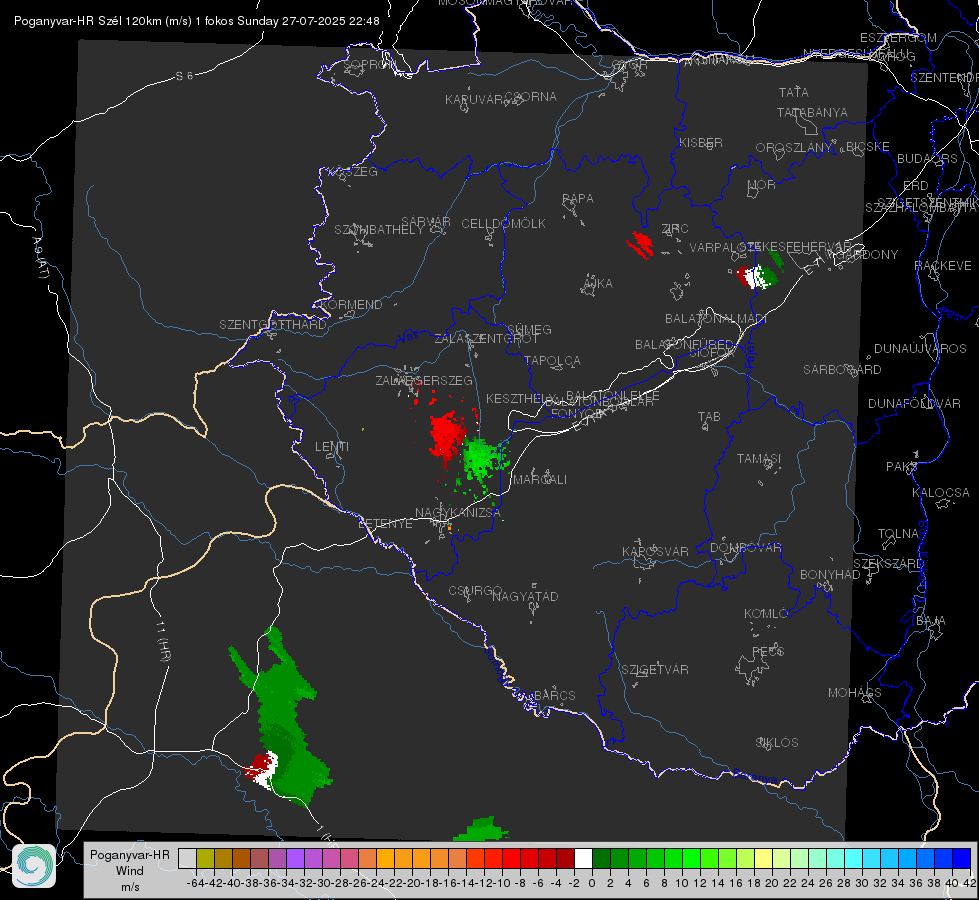Screen dimensions: 979x900
Task: Click the CSURGÓ town label
Action: [x=475, y=591]
